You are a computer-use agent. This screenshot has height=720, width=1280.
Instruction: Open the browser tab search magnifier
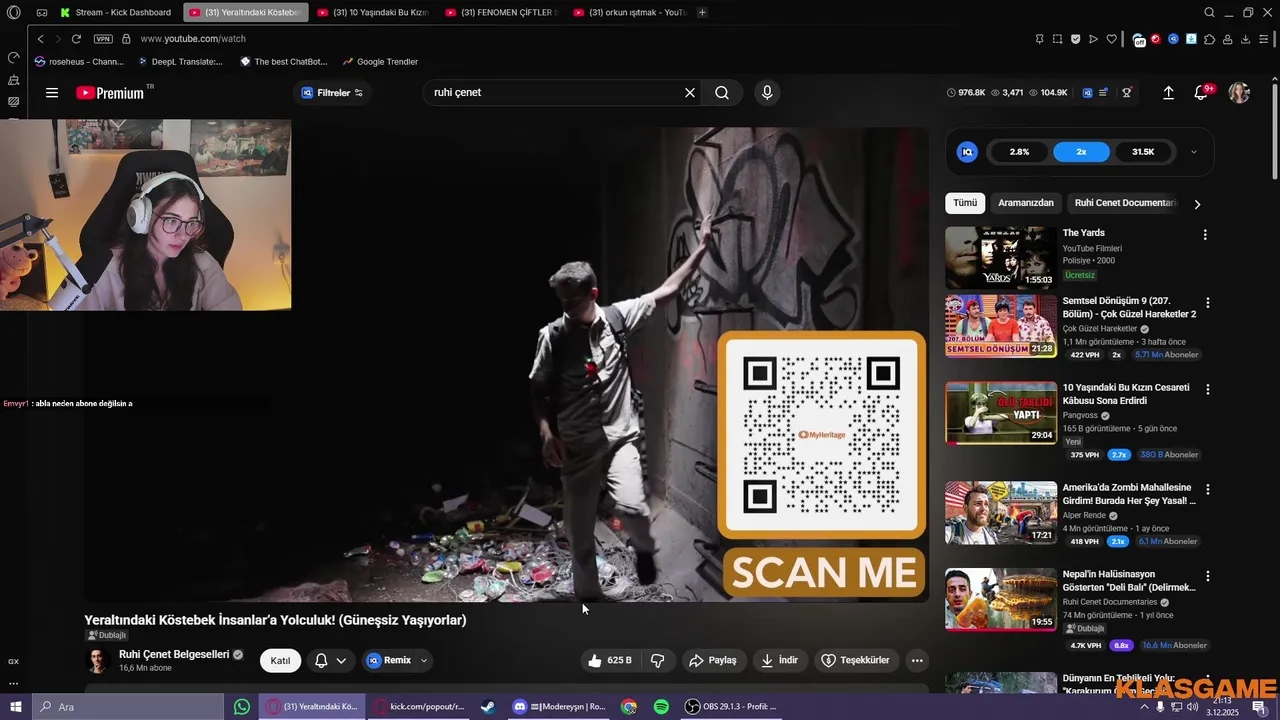tap(1209, 12)
